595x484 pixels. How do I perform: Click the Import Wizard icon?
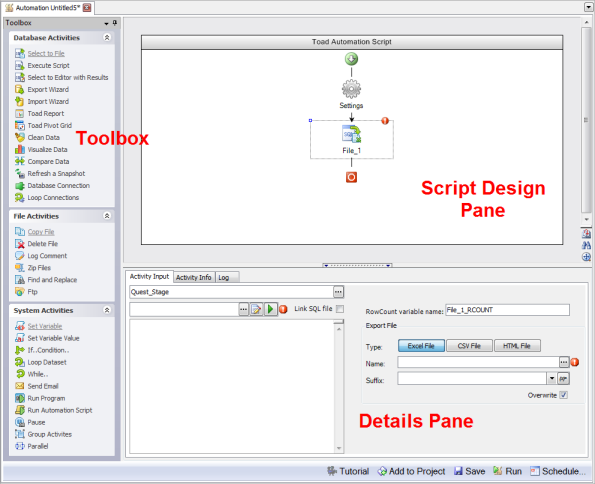click(20, 102)
